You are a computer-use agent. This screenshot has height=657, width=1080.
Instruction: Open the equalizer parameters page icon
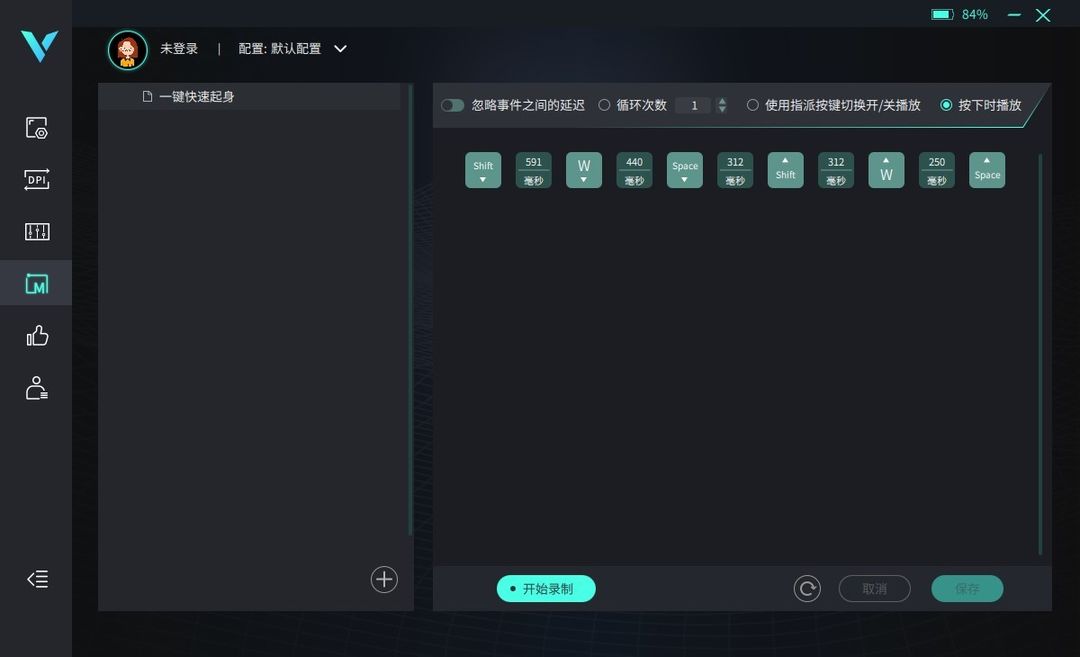(x=37, y=231)
